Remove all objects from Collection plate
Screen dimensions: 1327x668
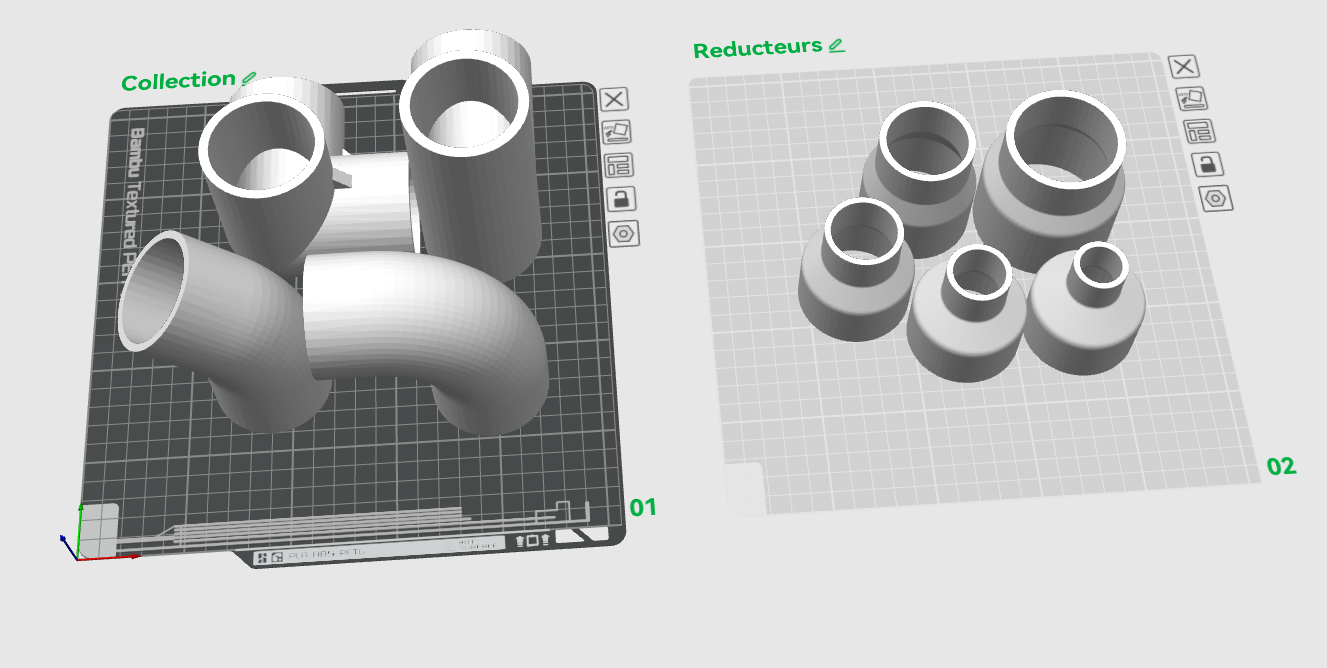(x=614, y=99)
